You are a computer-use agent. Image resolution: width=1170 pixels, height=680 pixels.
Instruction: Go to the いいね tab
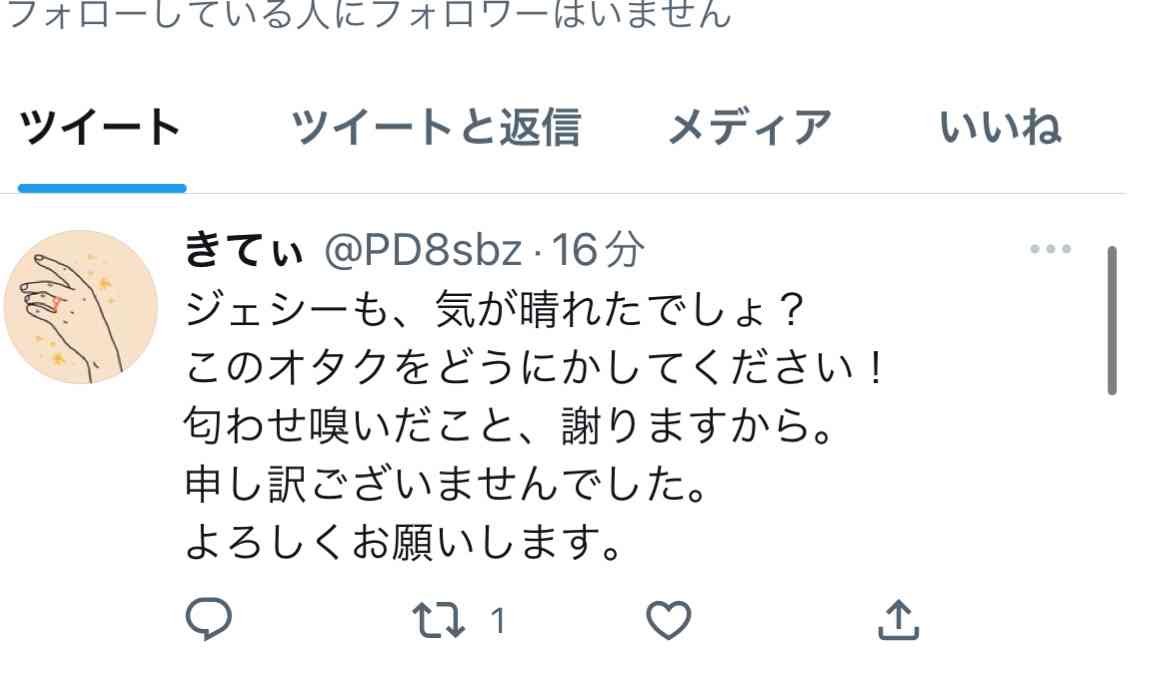(x=1000, y=127)
